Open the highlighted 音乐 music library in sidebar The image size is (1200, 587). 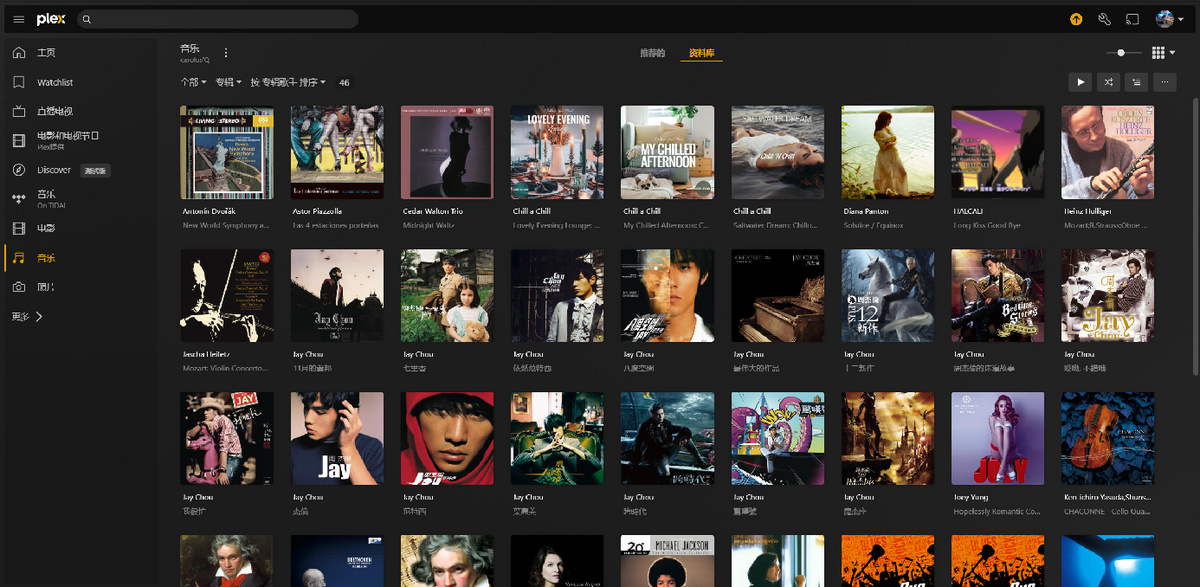tap(46, 258)
